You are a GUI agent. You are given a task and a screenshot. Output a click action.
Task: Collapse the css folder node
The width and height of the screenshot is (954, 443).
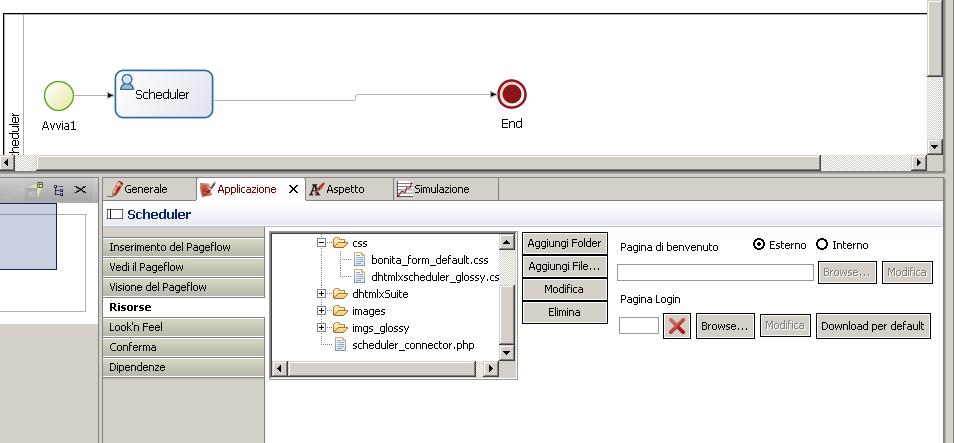click(321, 243)
